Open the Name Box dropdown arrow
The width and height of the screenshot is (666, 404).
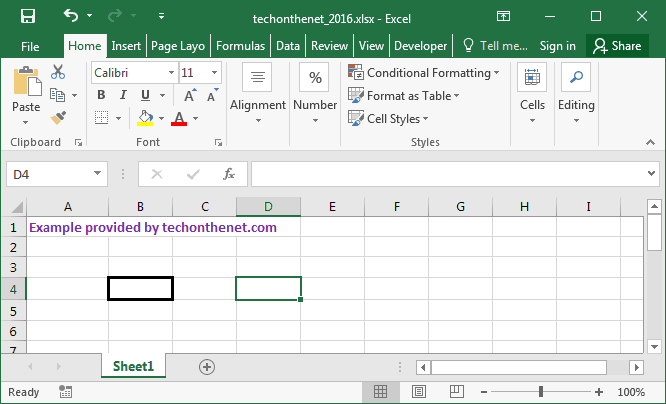click(97, 173)
